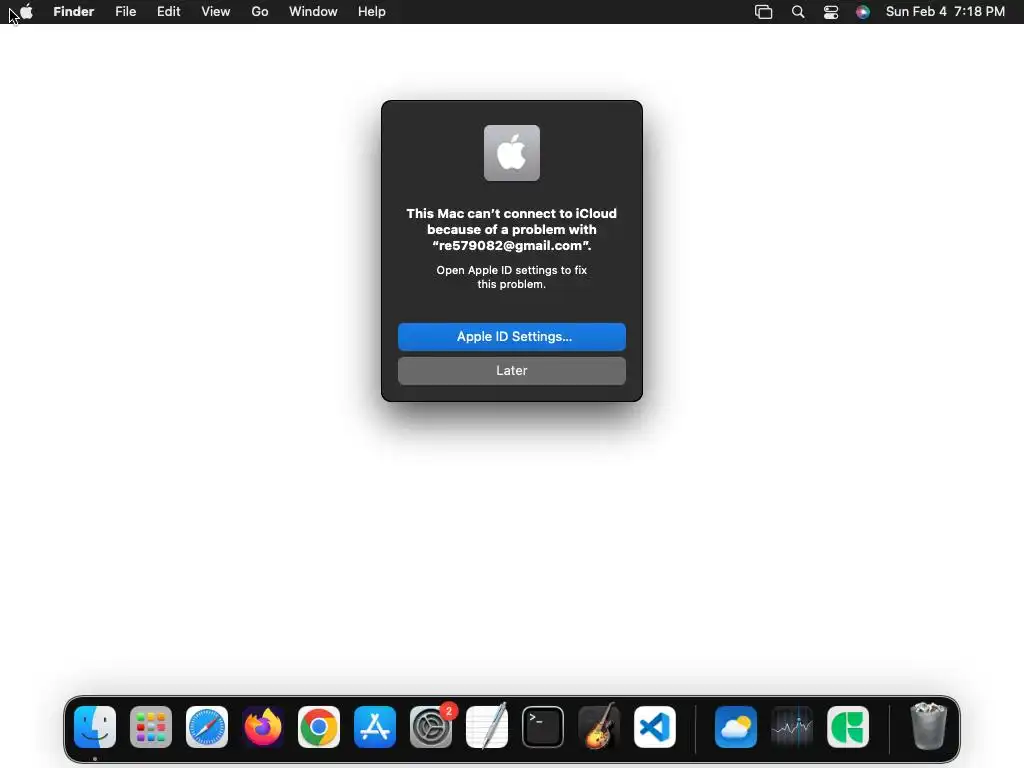Open the App Store from the Dock
This screenshot has width=1024, height=768.
(375, 727)
